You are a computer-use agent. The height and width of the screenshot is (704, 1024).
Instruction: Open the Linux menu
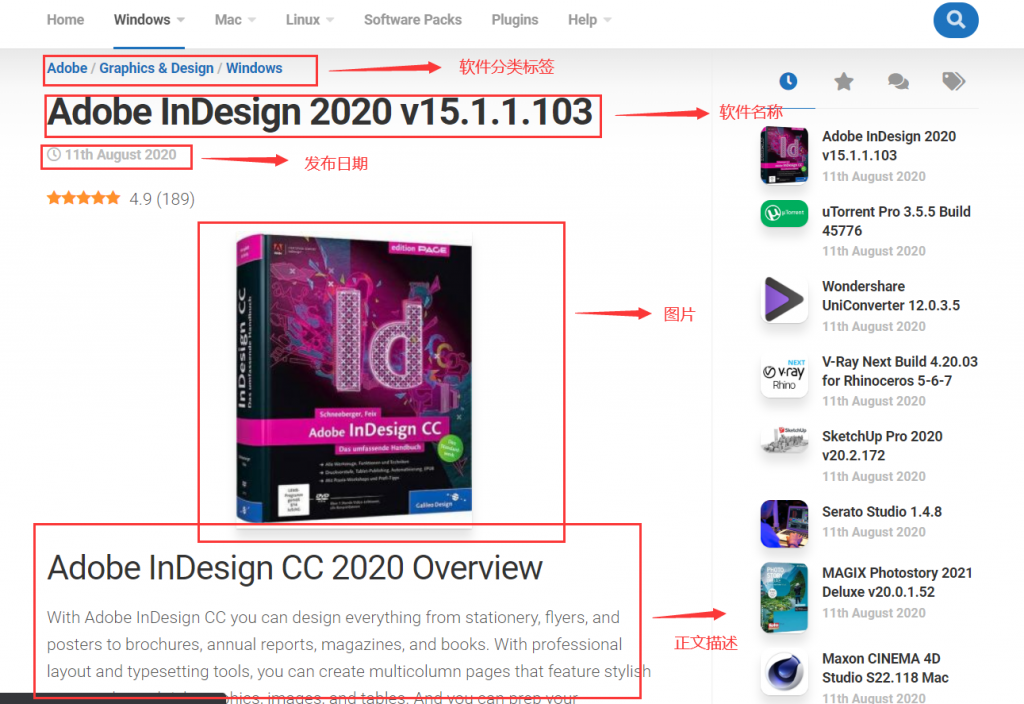click(302, 20)
